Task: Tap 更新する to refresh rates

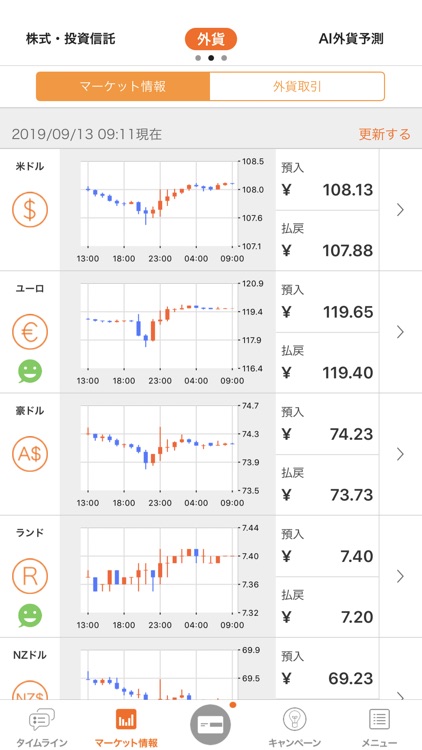Action: (385, 134)
